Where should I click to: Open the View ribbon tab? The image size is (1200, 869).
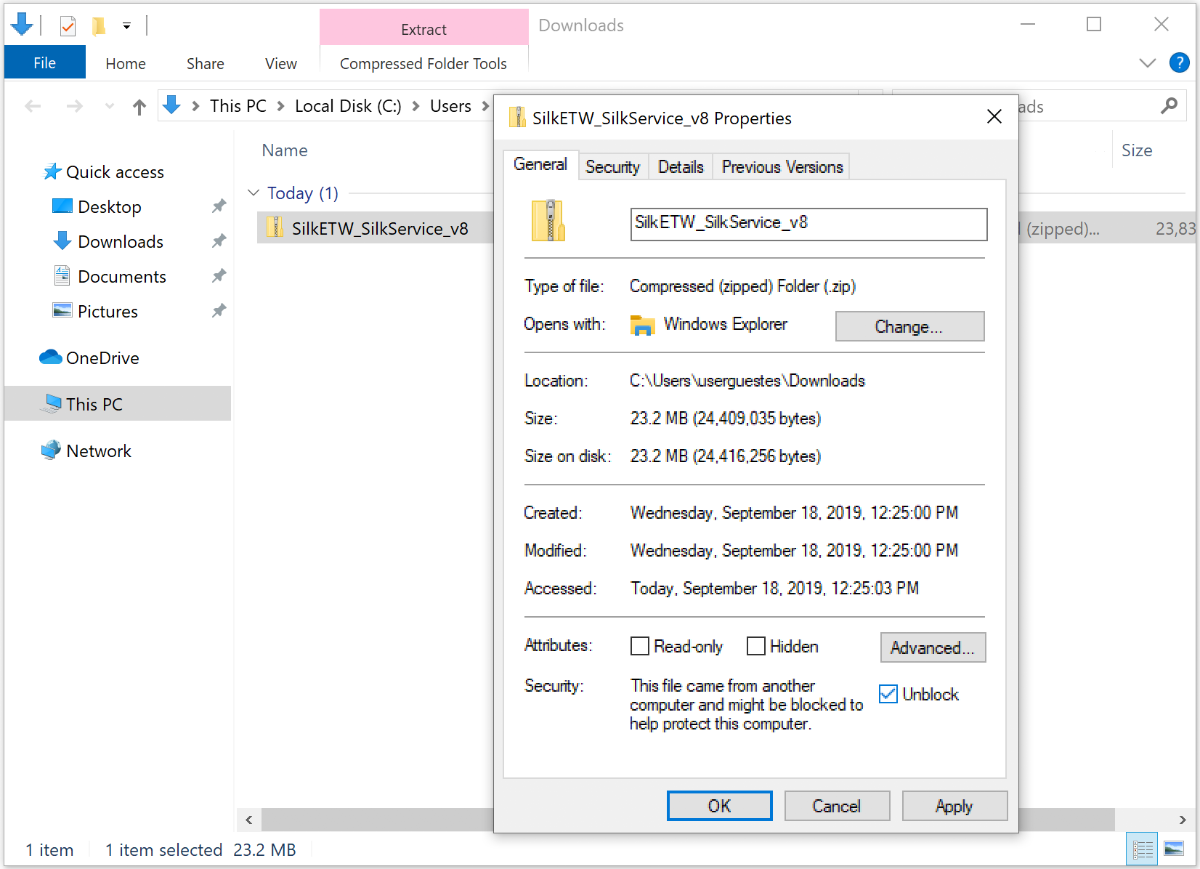[x=281, y=63]
